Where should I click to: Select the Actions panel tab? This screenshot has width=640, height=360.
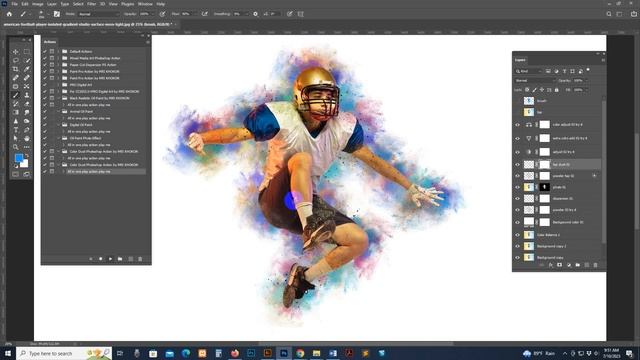[50, 42]
